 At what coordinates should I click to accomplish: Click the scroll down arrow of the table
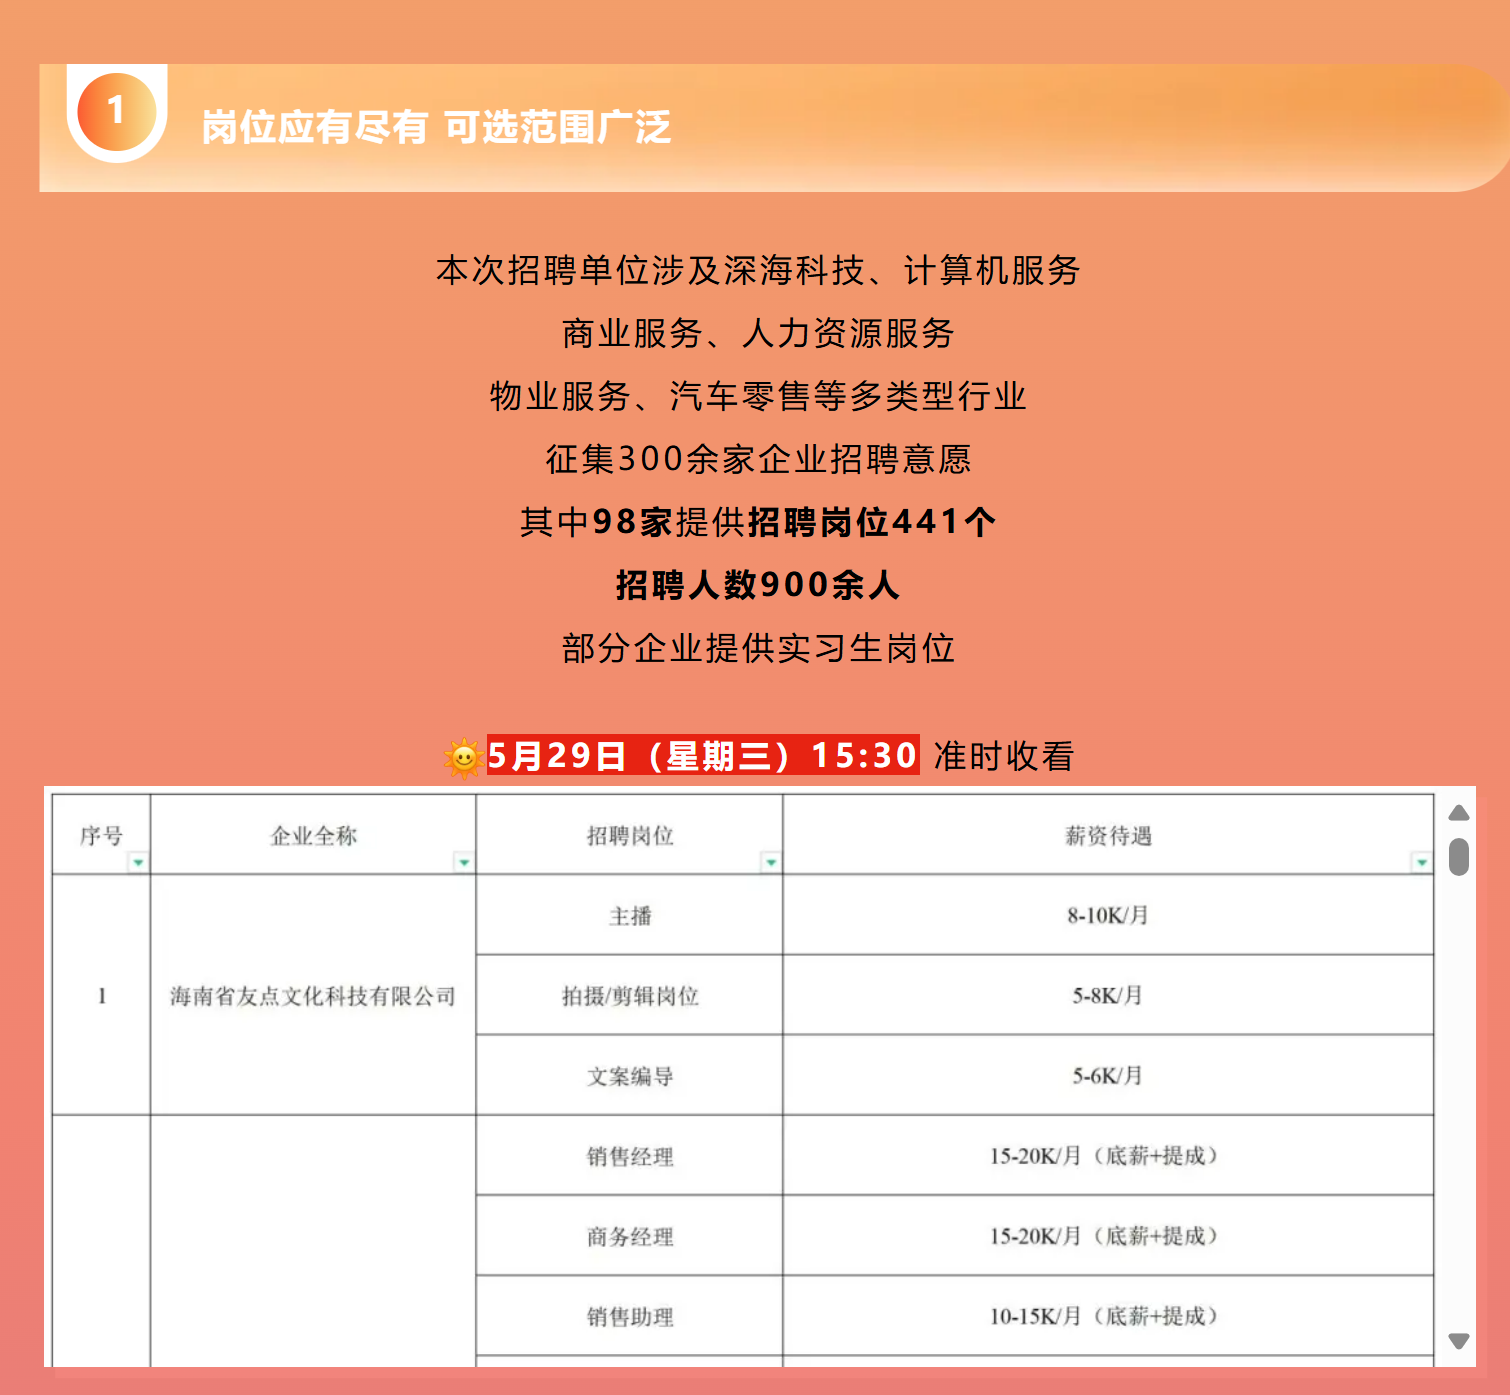[x=1459, y=1341]
